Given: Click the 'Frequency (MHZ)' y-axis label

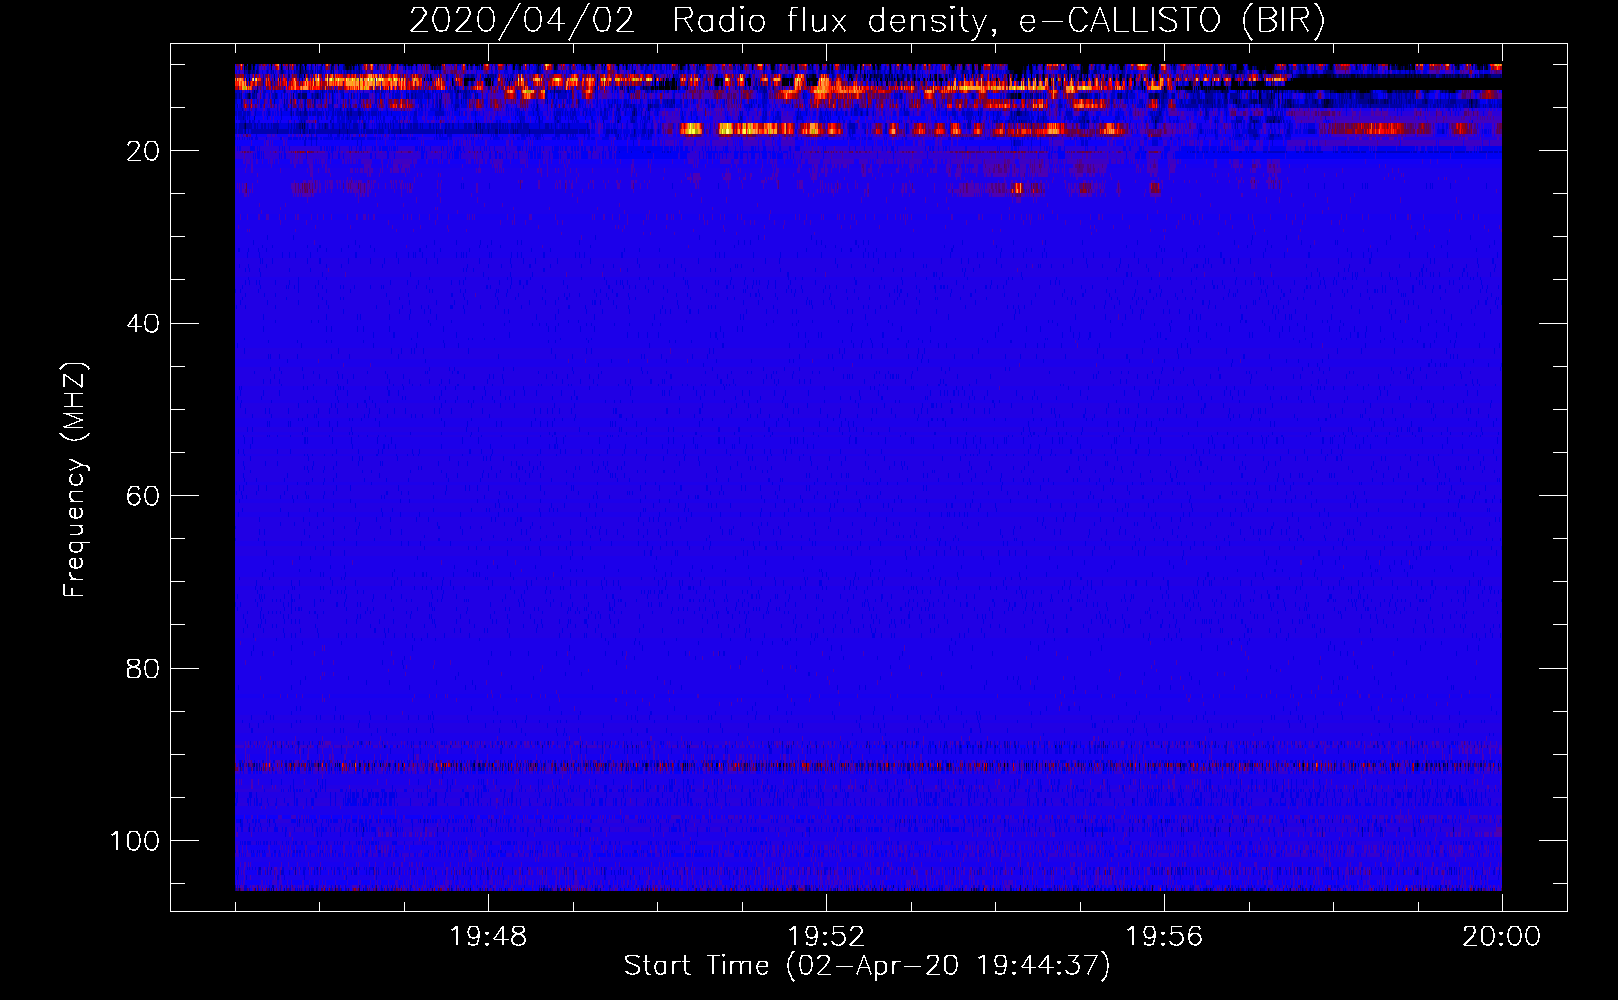Looking at the screenshot, I should coord(75,480).
